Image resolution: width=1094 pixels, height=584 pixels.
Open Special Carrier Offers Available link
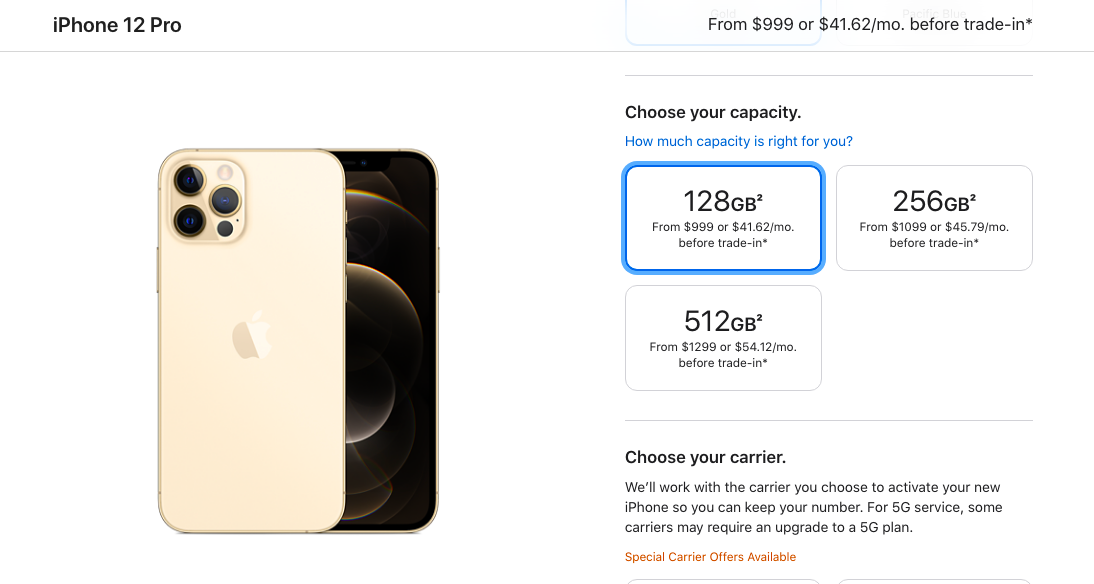(710, 557)
